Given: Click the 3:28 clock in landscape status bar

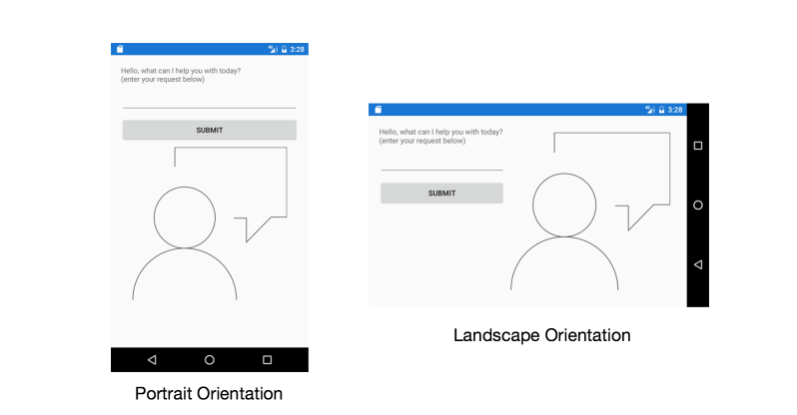Looking at the screenshot, I should click(675, 109).
